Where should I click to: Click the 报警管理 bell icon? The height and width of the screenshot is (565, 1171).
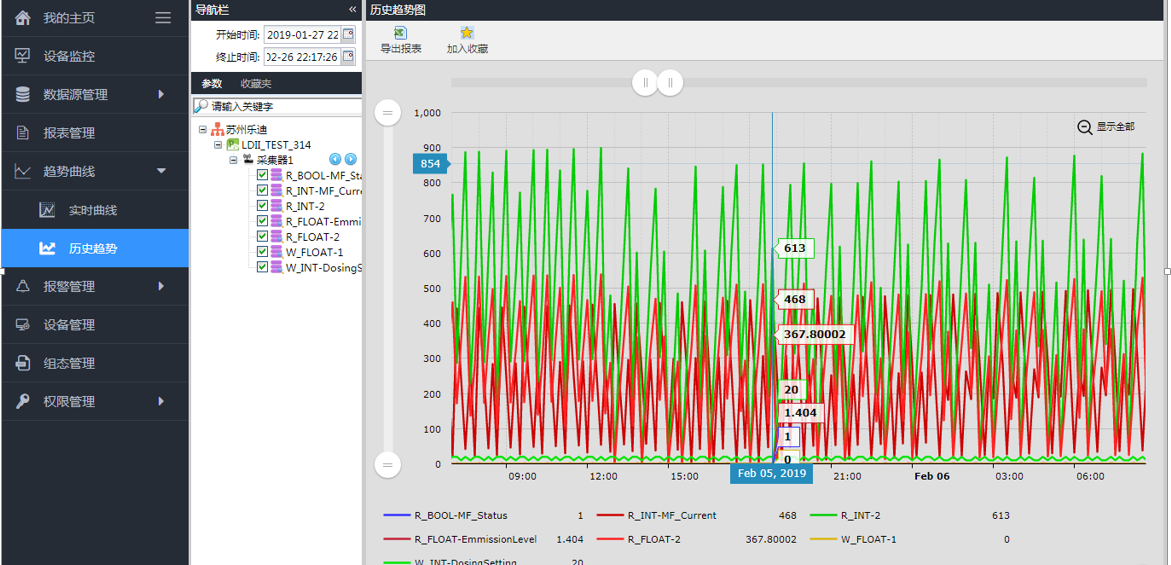23,287
